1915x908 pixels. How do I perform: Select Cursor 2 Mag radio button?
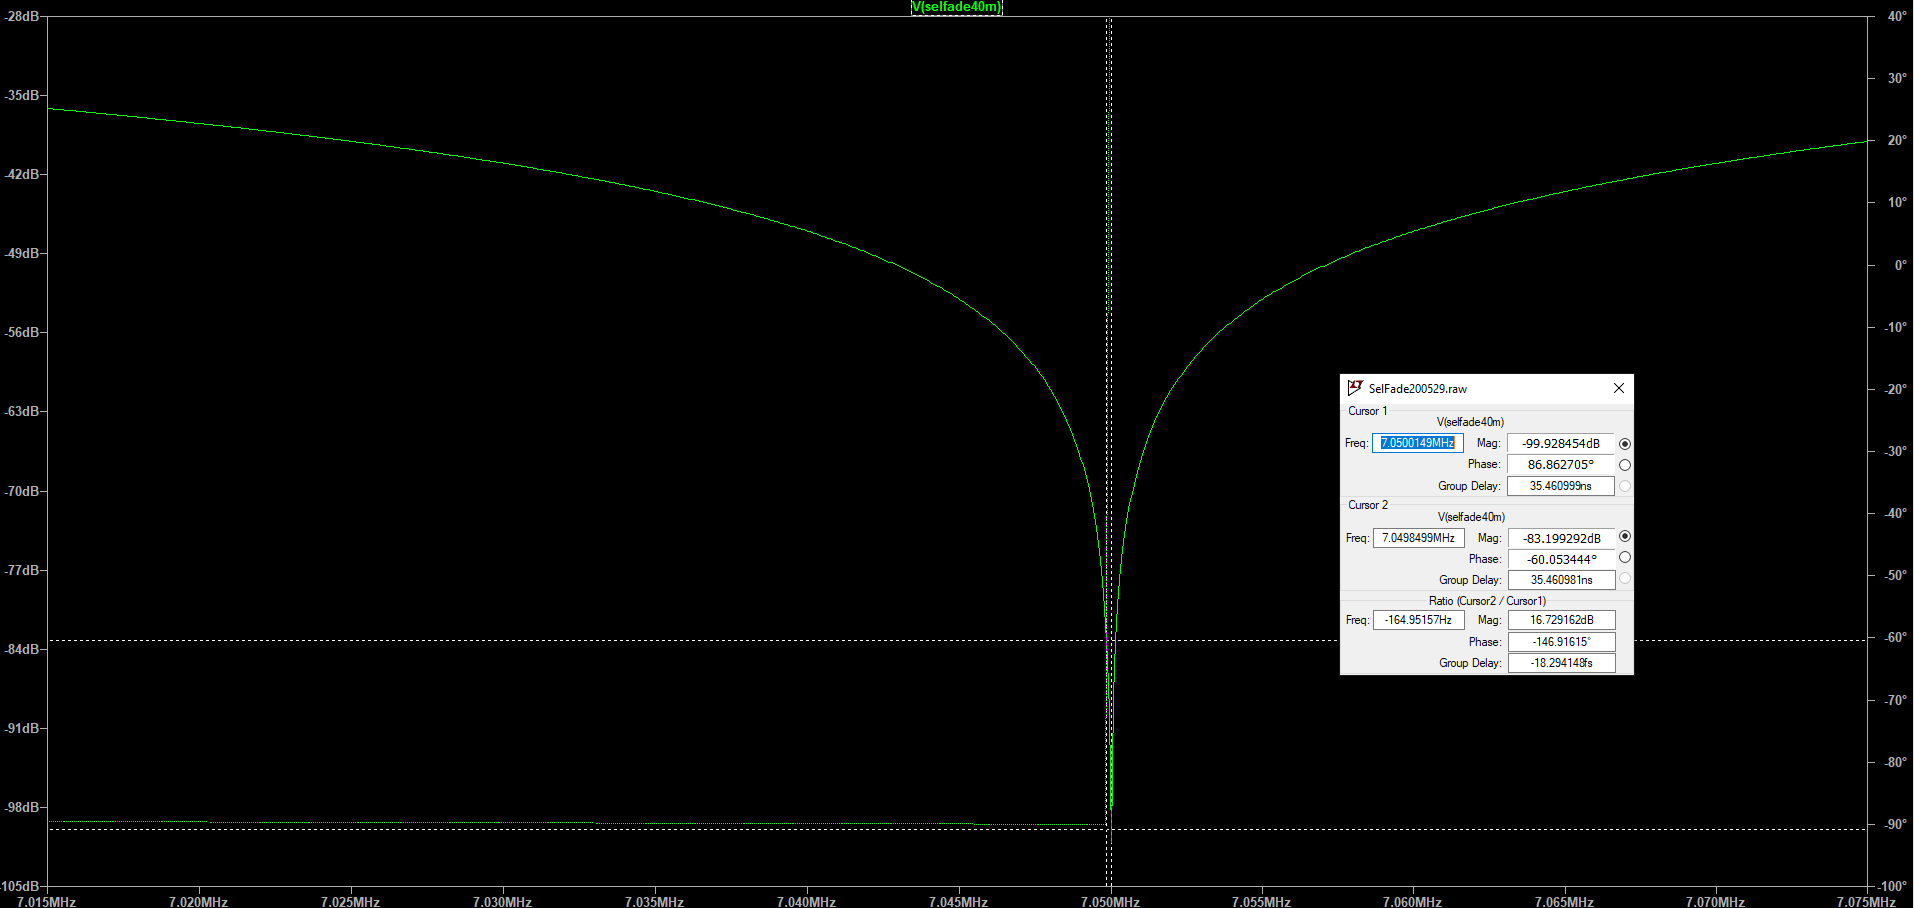pos(1625,537)
